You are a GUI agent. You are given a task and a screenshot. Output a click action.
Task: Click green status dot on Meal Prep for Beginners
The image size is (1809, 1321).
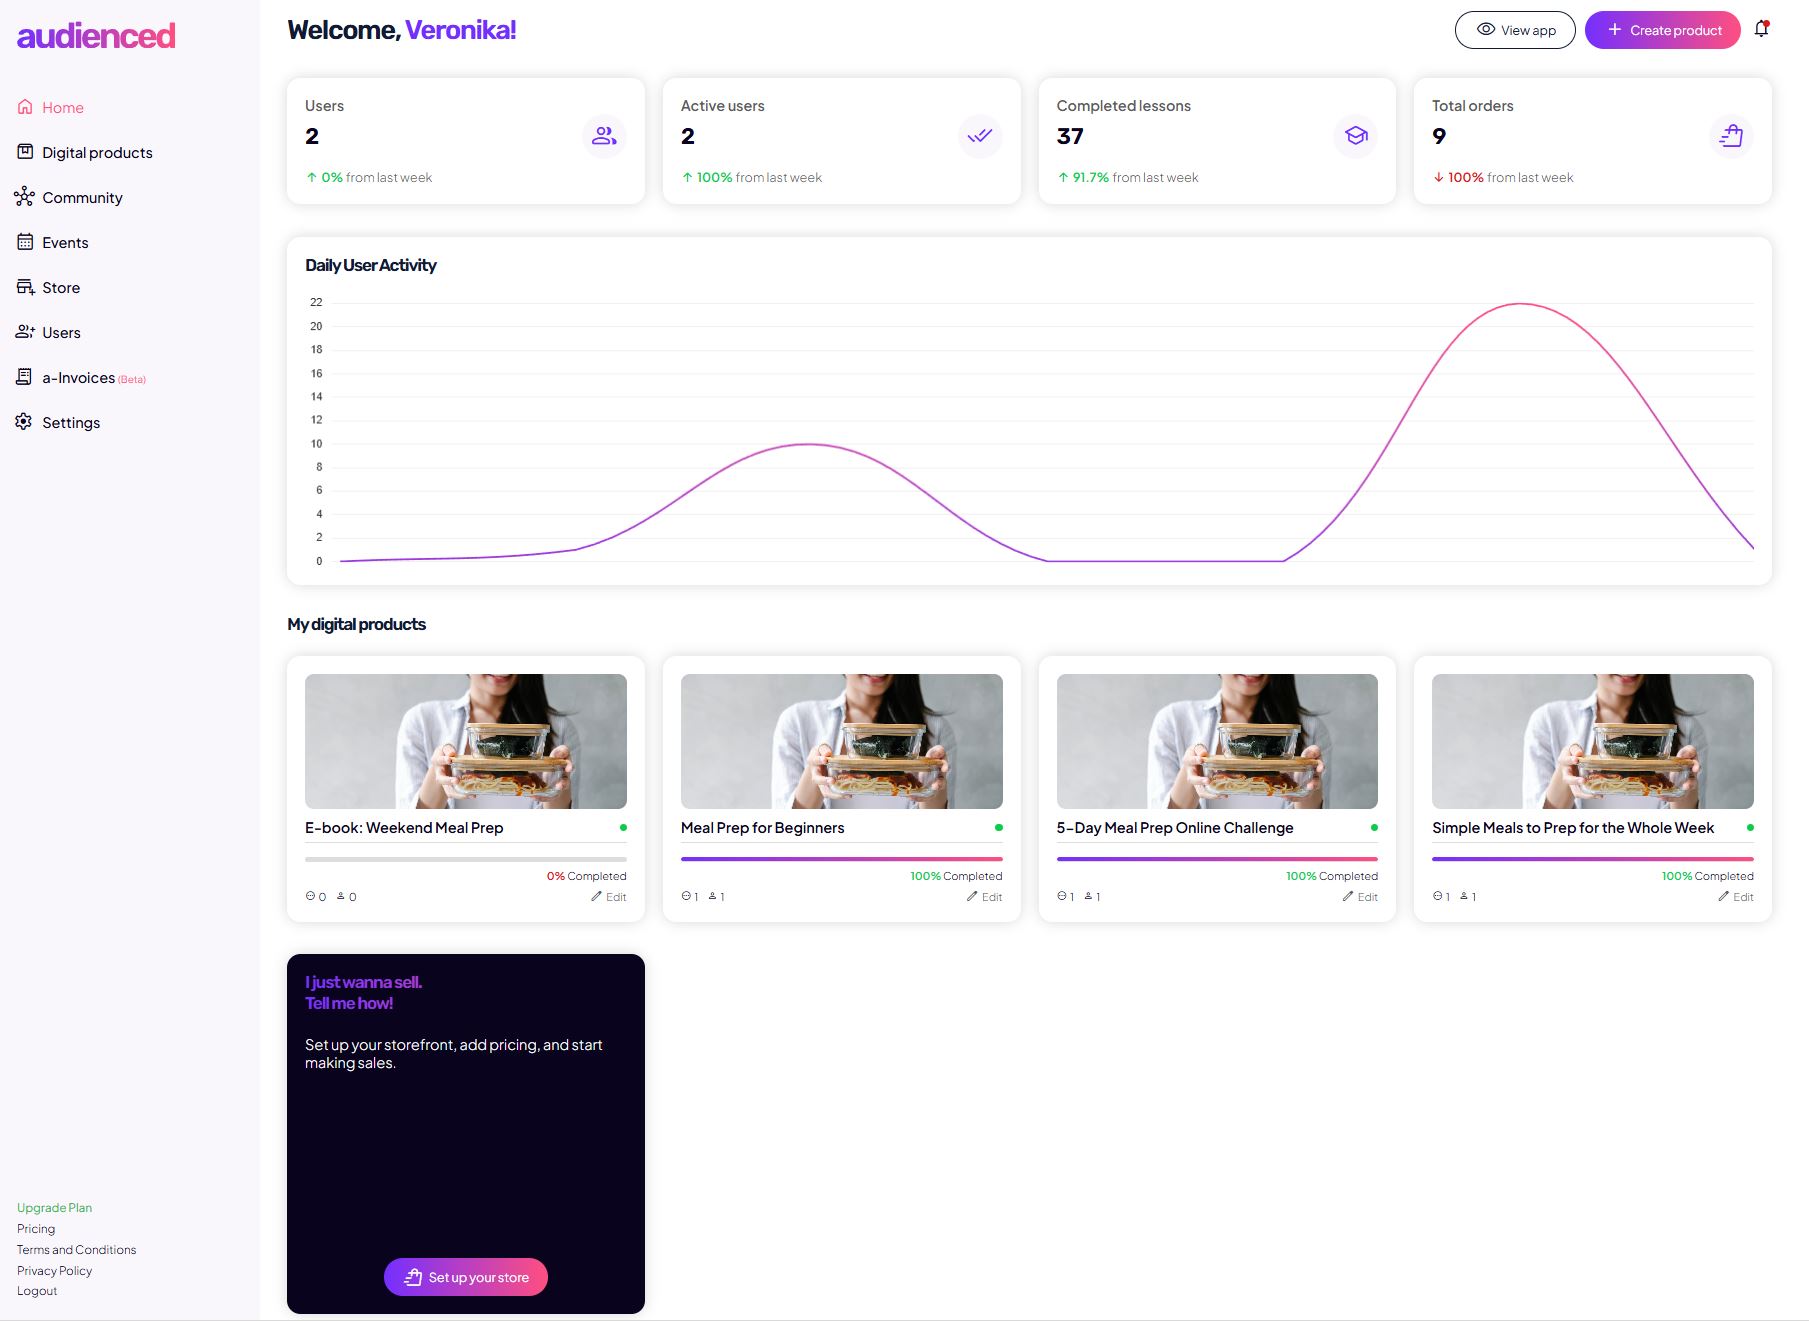point(998,828)
